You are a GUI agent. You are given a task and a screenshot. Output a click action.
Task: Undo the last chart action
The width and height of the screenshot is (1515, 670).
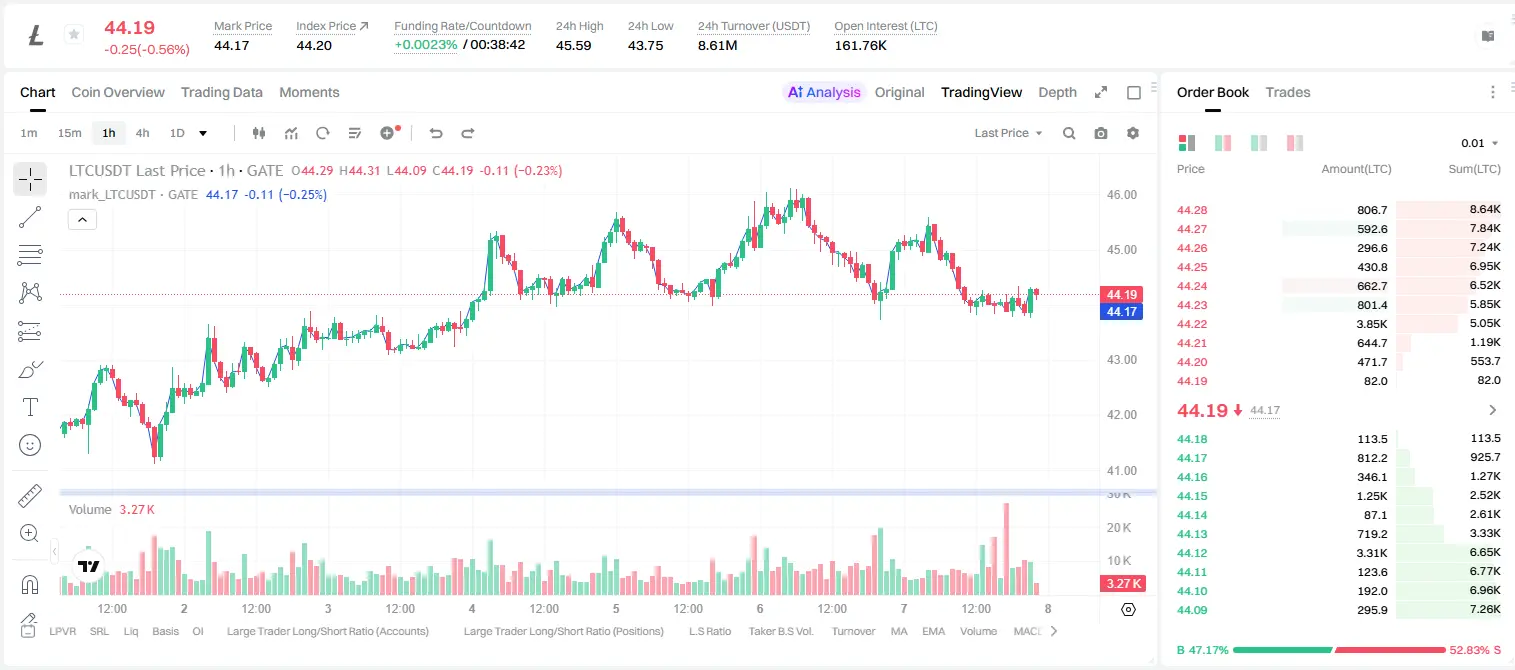coord(435,133)
